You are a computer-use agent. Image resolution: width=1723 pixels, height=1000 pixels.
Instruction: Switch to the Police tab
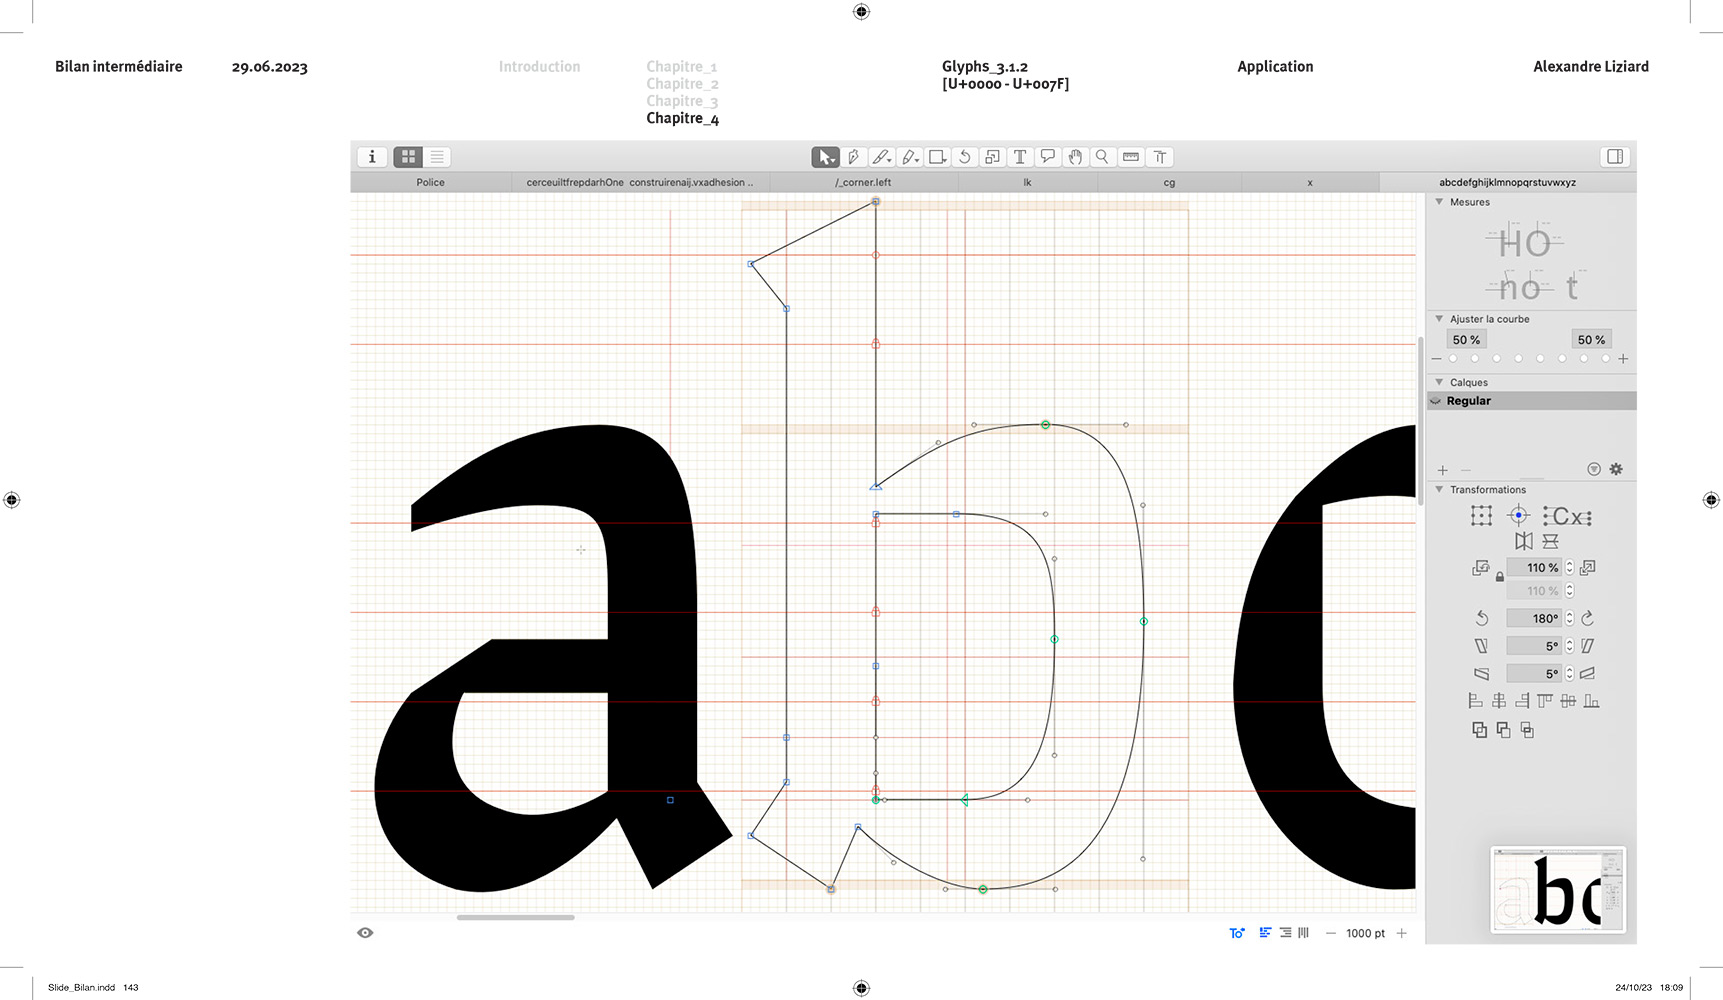(x=430, y=183)
